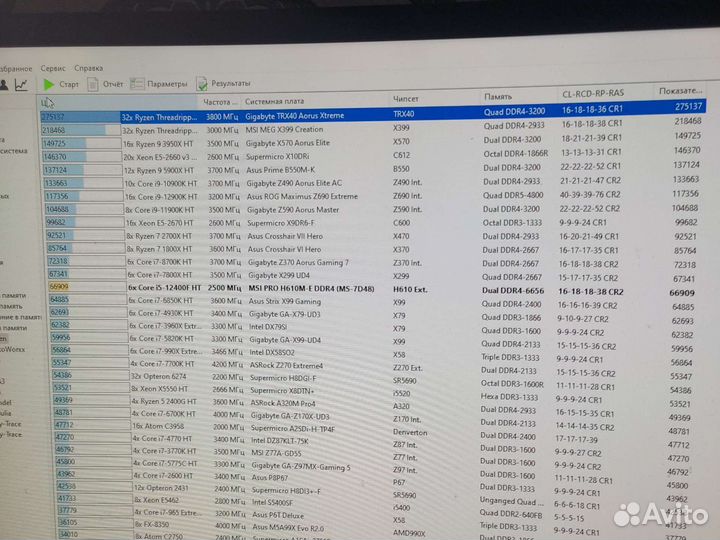
Task: Open the Сервис menu
Action: [x=53, y=68]
